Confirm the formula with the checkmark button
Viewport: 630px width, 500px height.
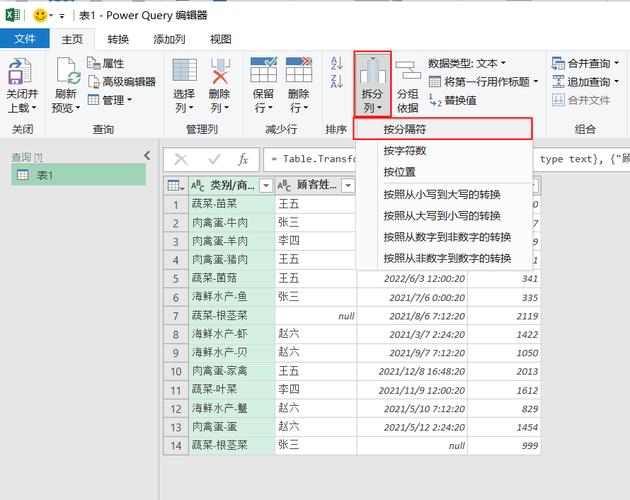[x=214, y=160]
